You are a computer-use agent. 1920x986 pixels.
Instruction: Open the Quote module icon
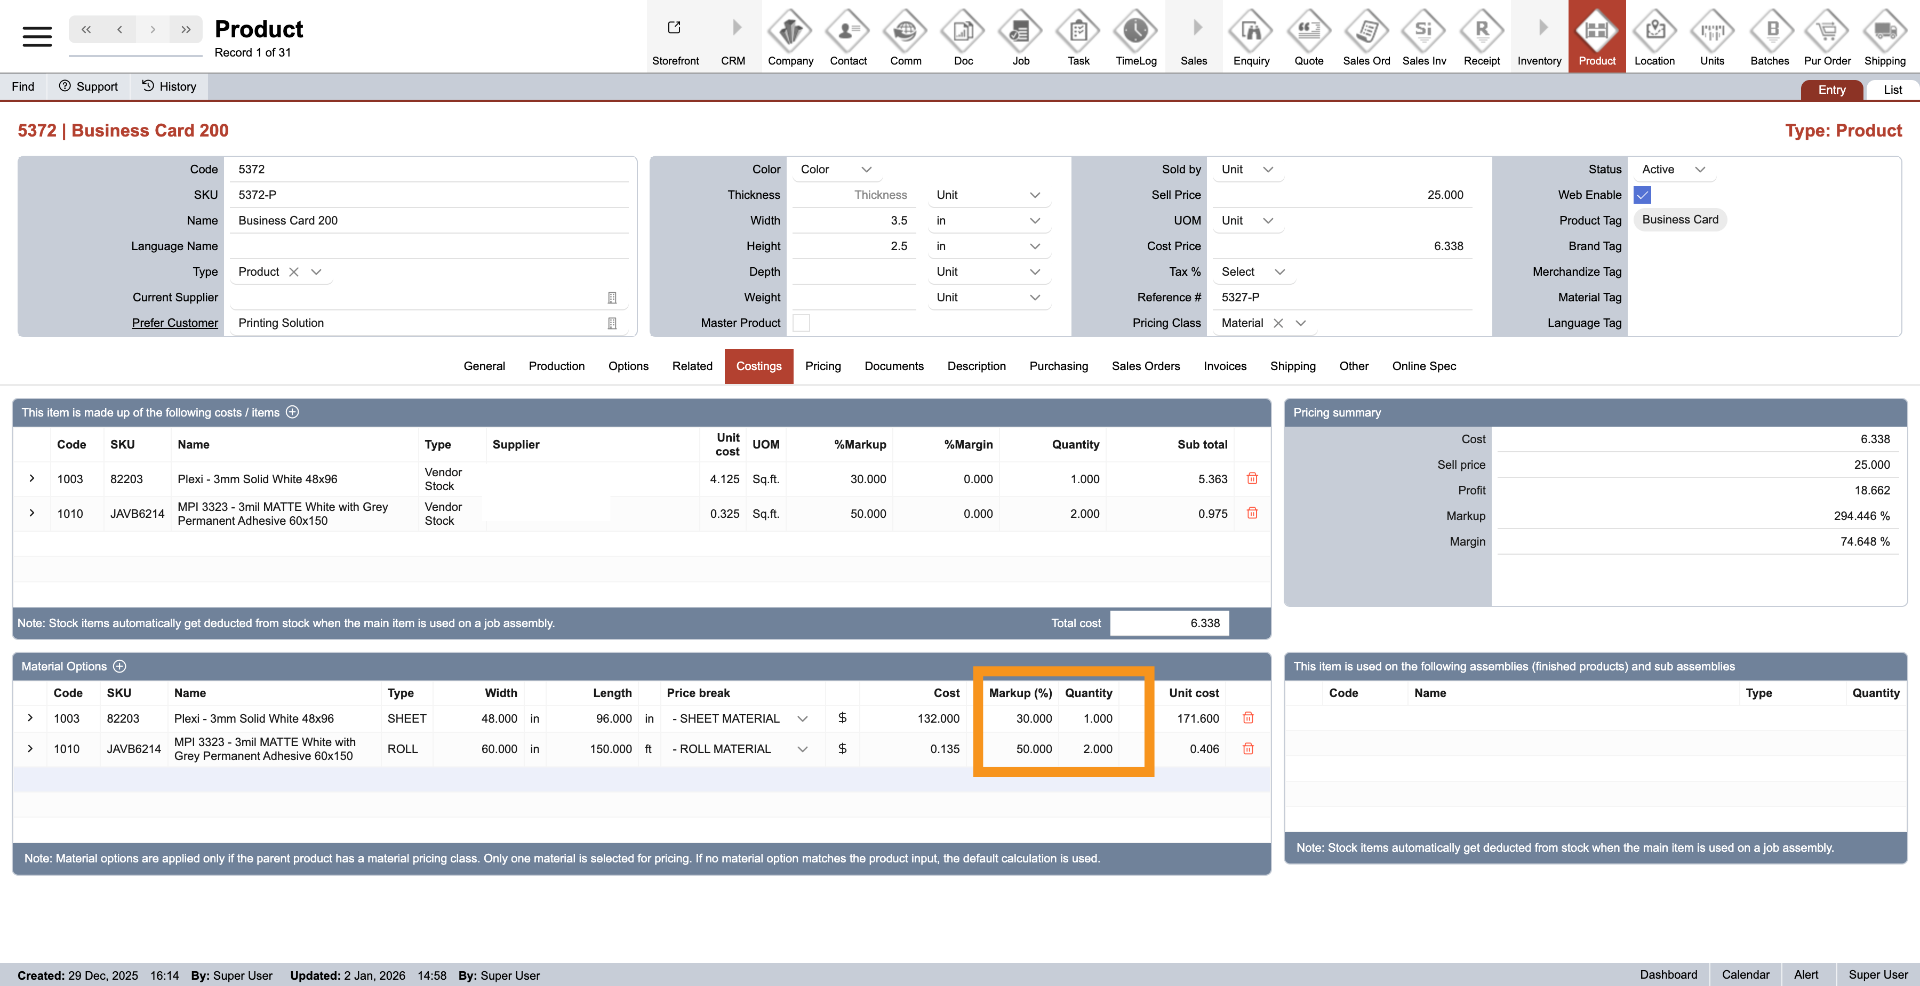tap(1308, 32)
